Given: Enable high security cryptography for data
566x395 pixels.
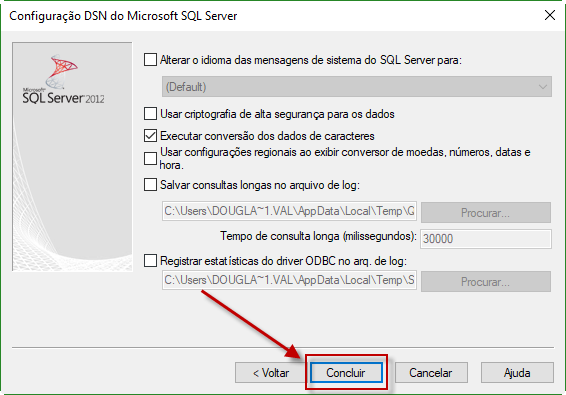Looking at the screenshot, I should pyautogui.click(x=150, y=114).
